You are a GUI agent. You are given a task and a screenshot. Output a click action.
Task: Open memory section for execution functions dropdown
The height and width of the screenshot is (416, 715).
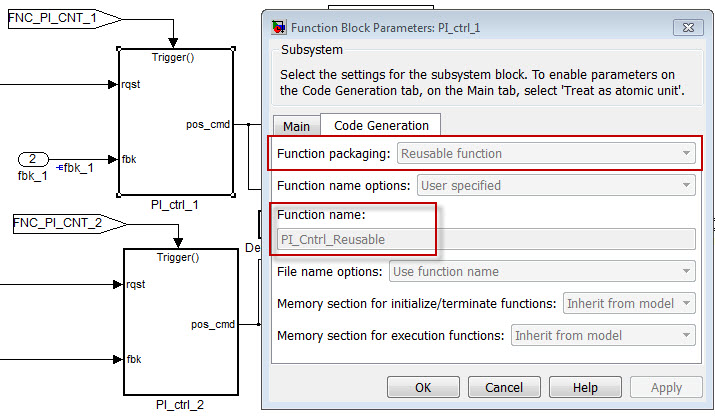(x=603, y=336)
